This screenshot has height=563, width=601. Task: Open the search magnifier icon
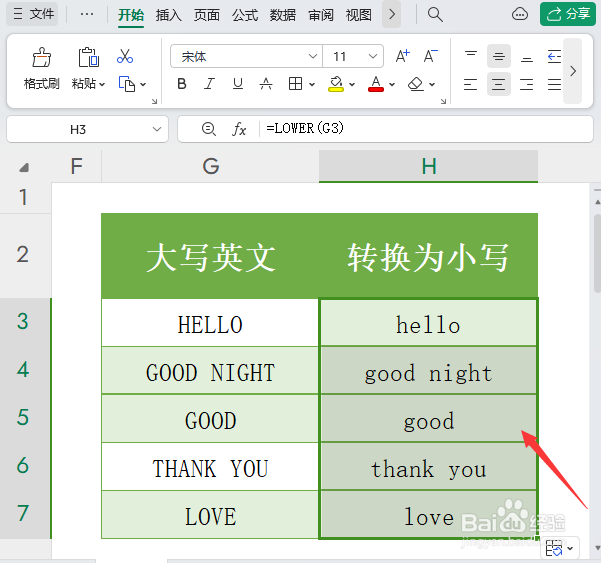pos(435,15)
